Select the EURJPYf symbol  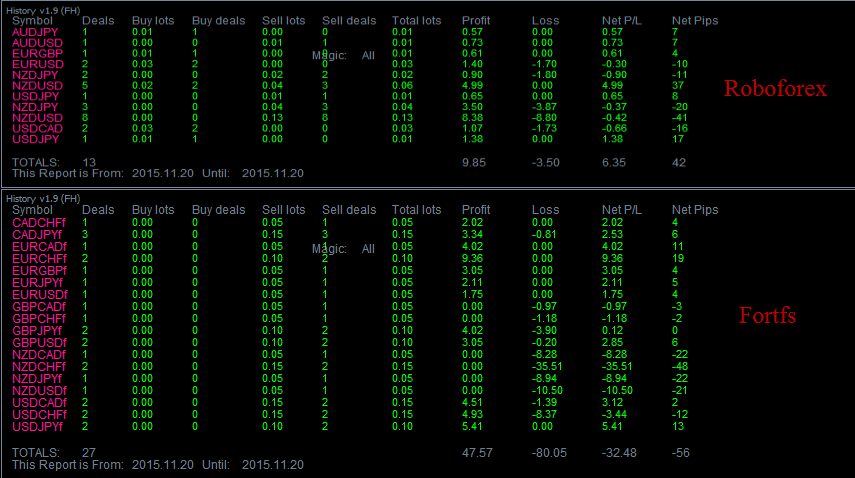pyautogui.click(x=38, y=282)
